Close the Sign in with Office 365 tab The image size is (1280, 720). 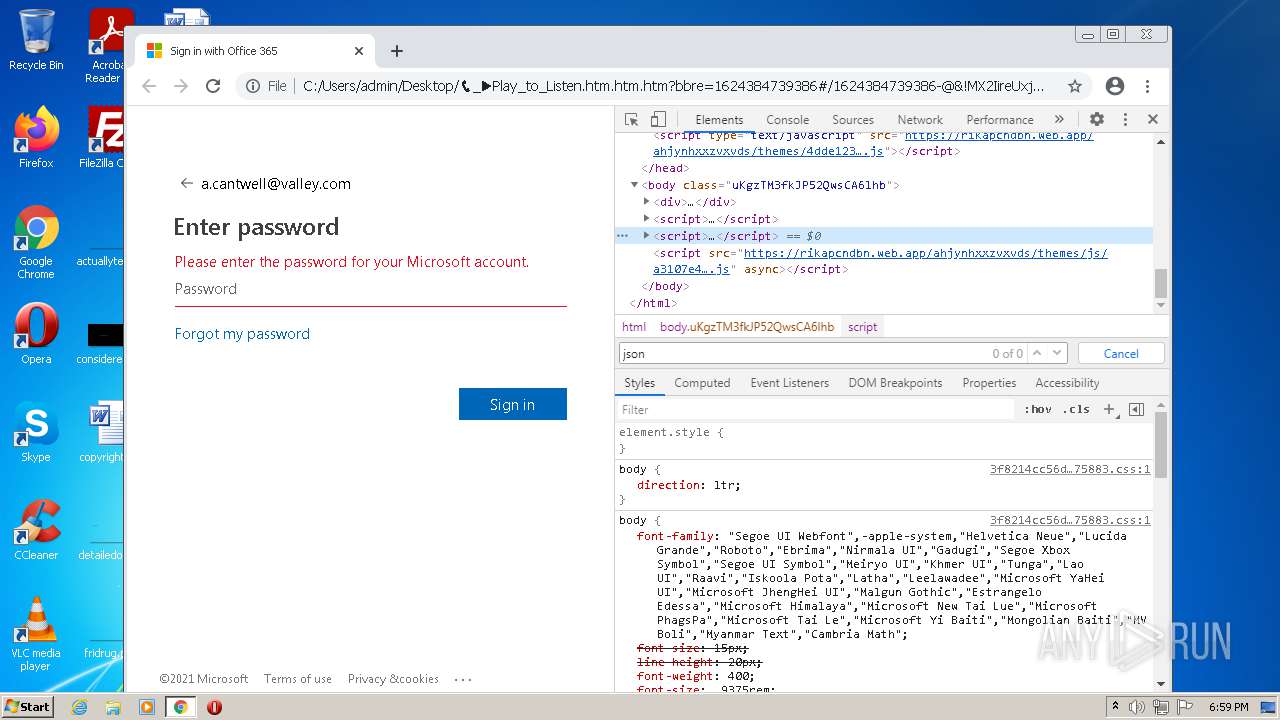[359, 51]
